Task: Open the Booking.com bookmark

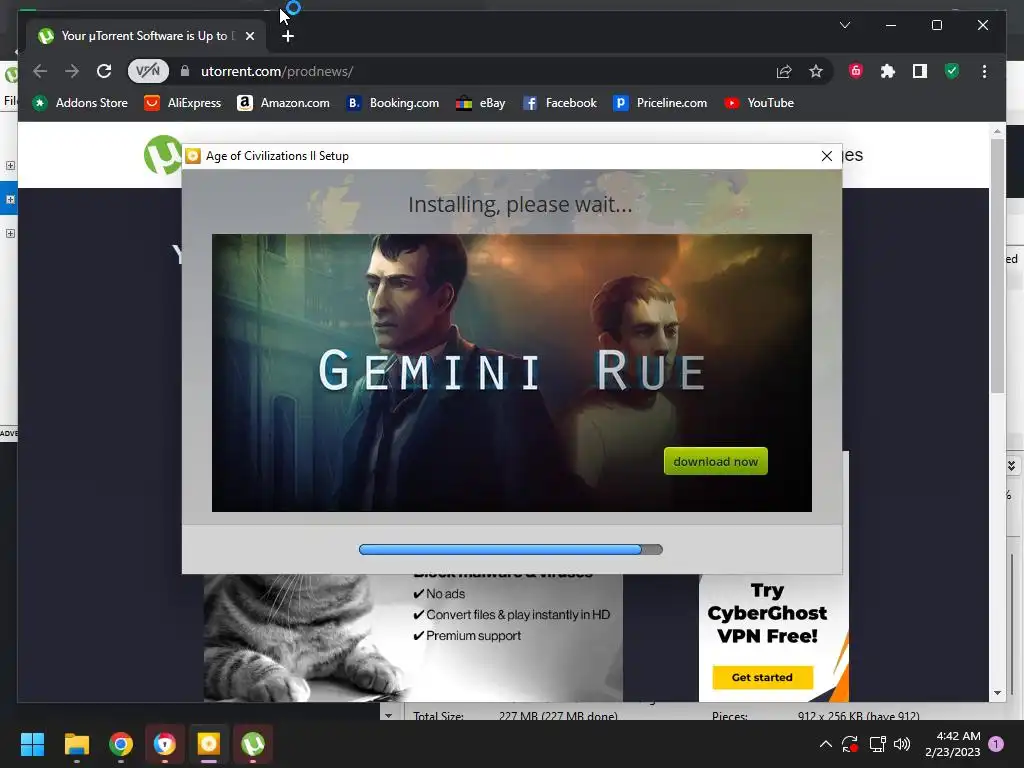Action: 392,103
